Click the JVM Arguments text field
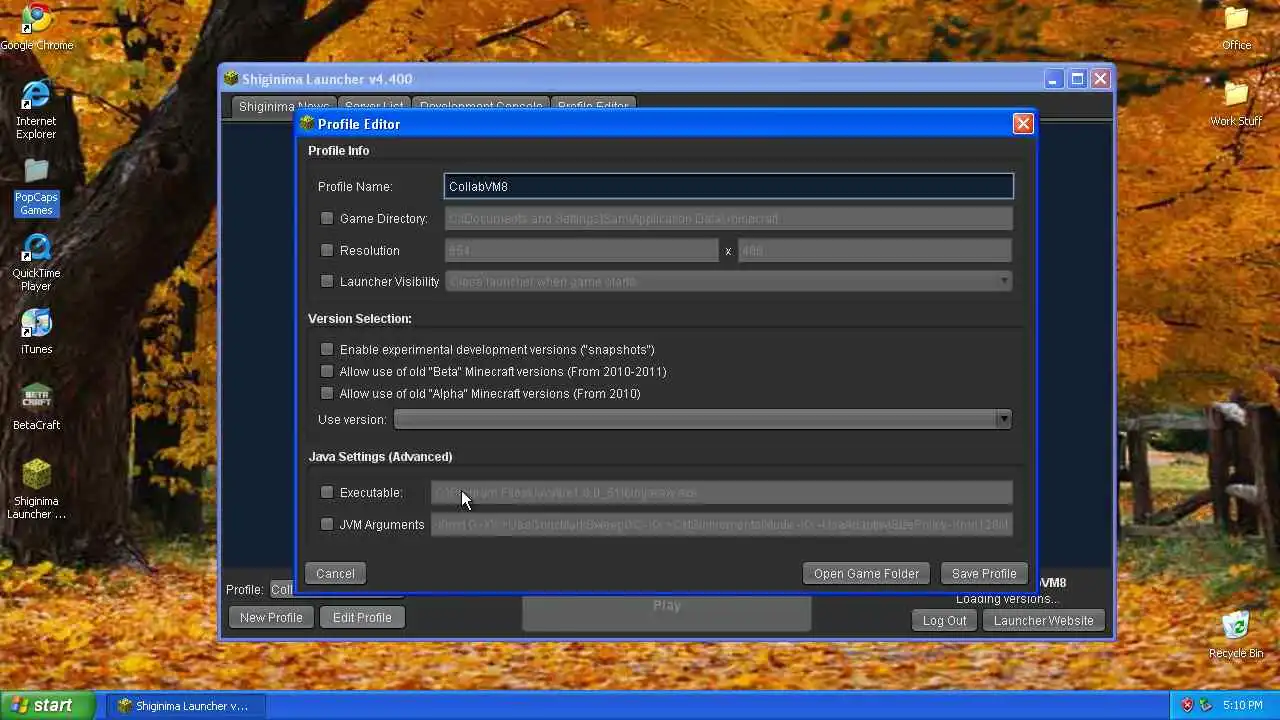Screen dimensions: 1280x720 [x=722, y=524]
